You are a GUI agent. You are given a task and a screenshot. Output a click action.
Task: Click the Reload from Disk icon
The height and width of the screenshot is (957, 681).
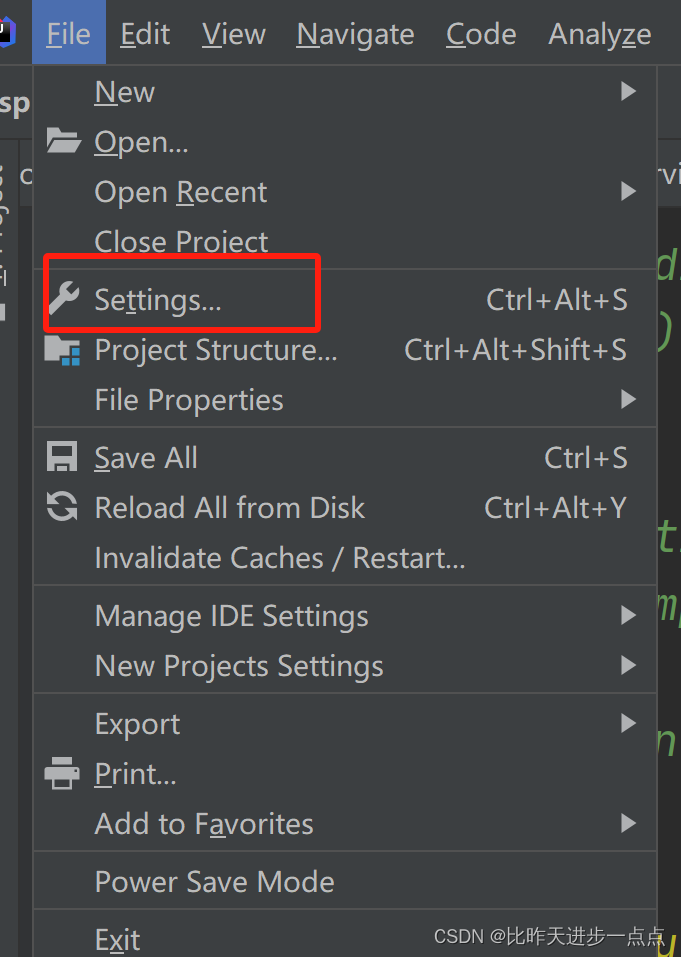click(62, 507)
